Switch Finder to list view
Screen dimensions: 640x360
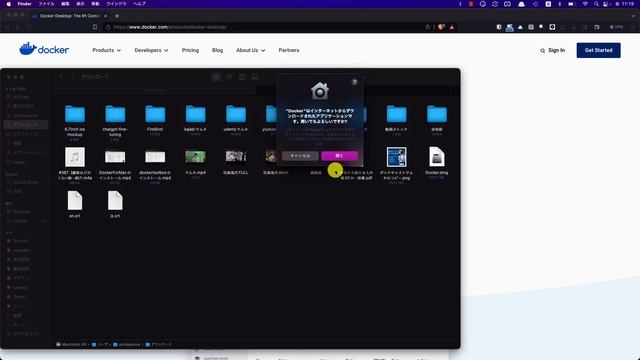[x=229, y=77]
